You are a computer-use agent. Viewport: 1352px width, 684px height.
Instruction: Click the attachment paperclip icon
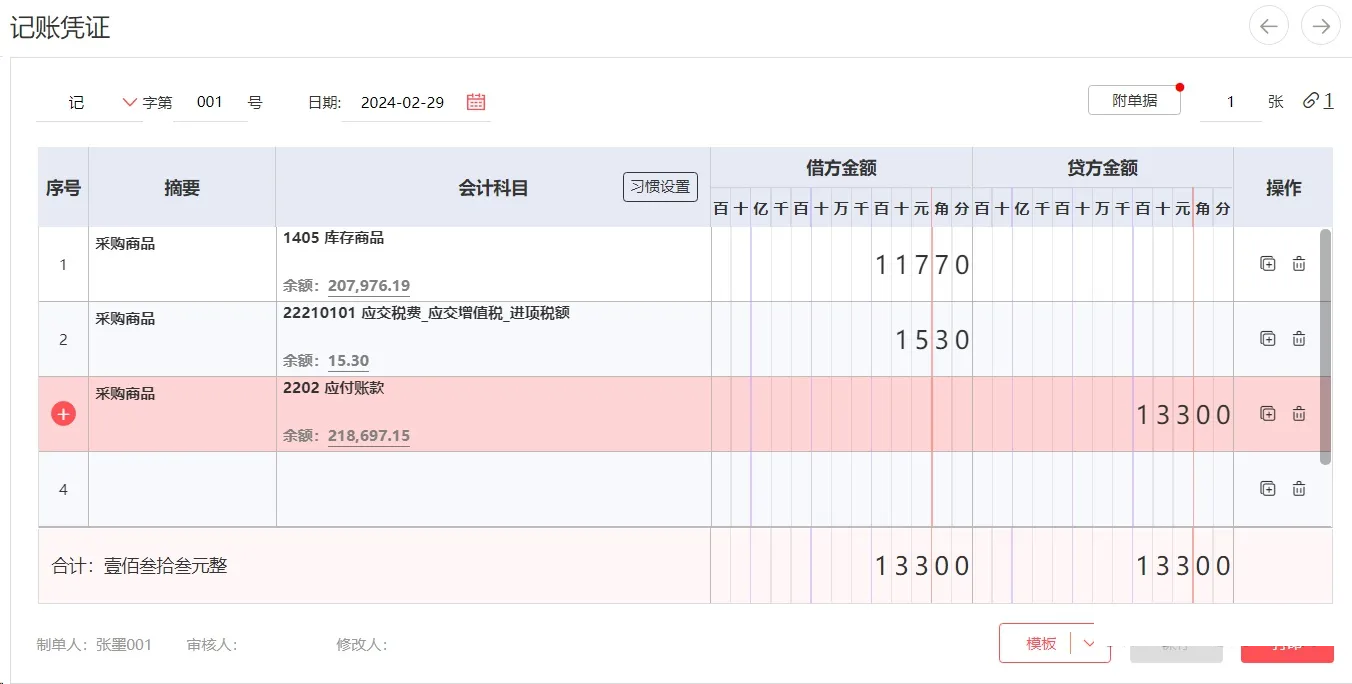tap(1311, 101)
